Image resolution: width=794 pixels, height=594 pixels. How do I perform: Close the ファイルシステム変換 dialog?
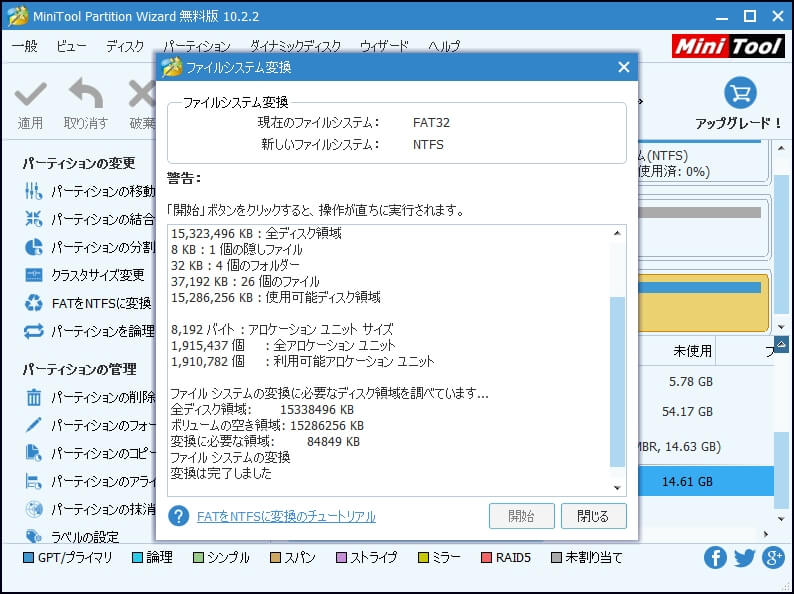pos(624,67)
